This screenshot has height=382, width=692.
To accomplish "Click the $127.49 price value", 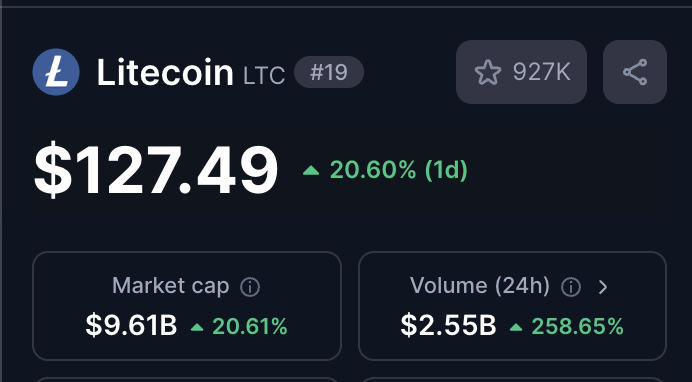I will click(x=156, y=170).
